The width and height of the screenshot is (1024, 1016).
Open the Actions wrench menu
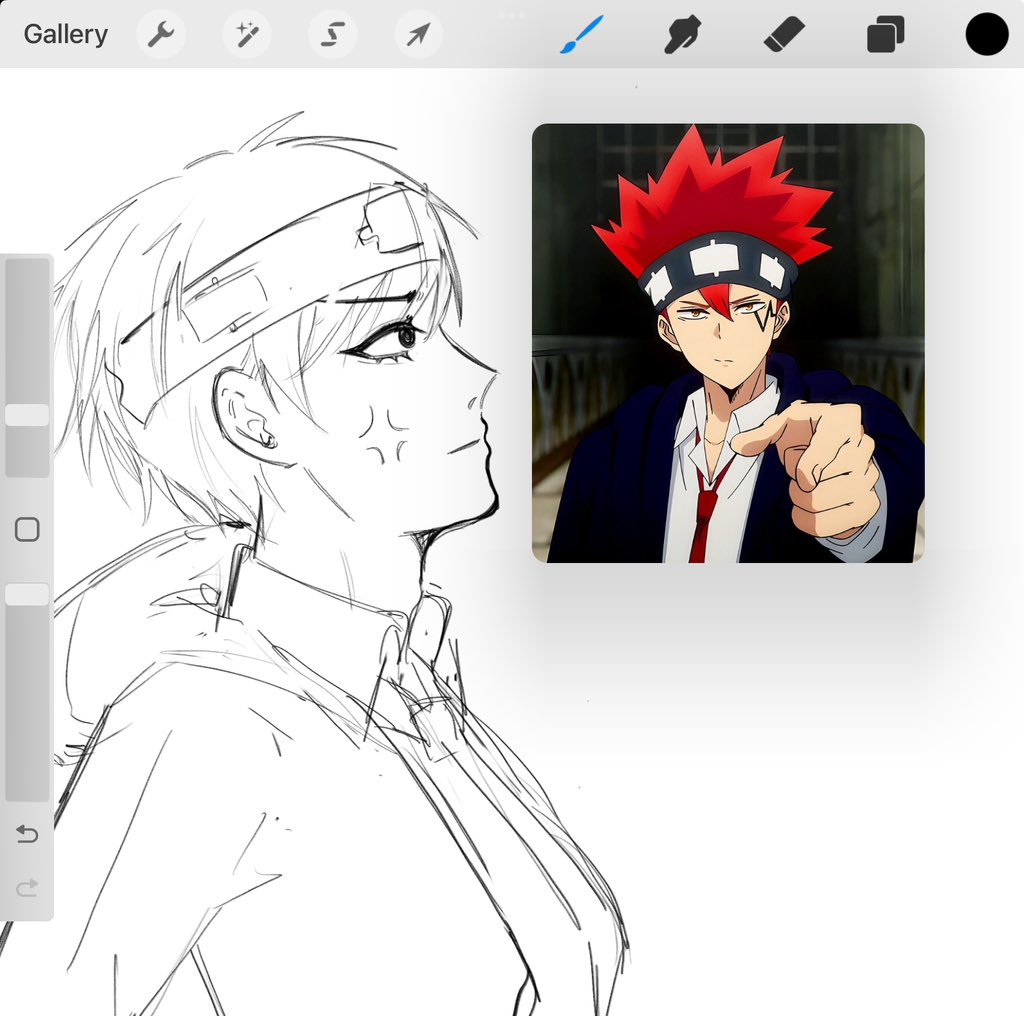(x=161, y=34)
